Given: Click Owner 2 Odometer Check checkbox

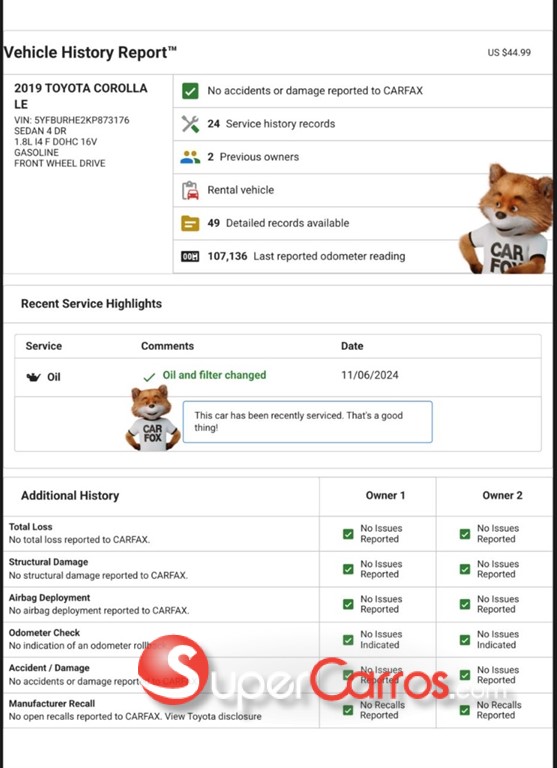Looking at the screenshot, I should point(465,640).
